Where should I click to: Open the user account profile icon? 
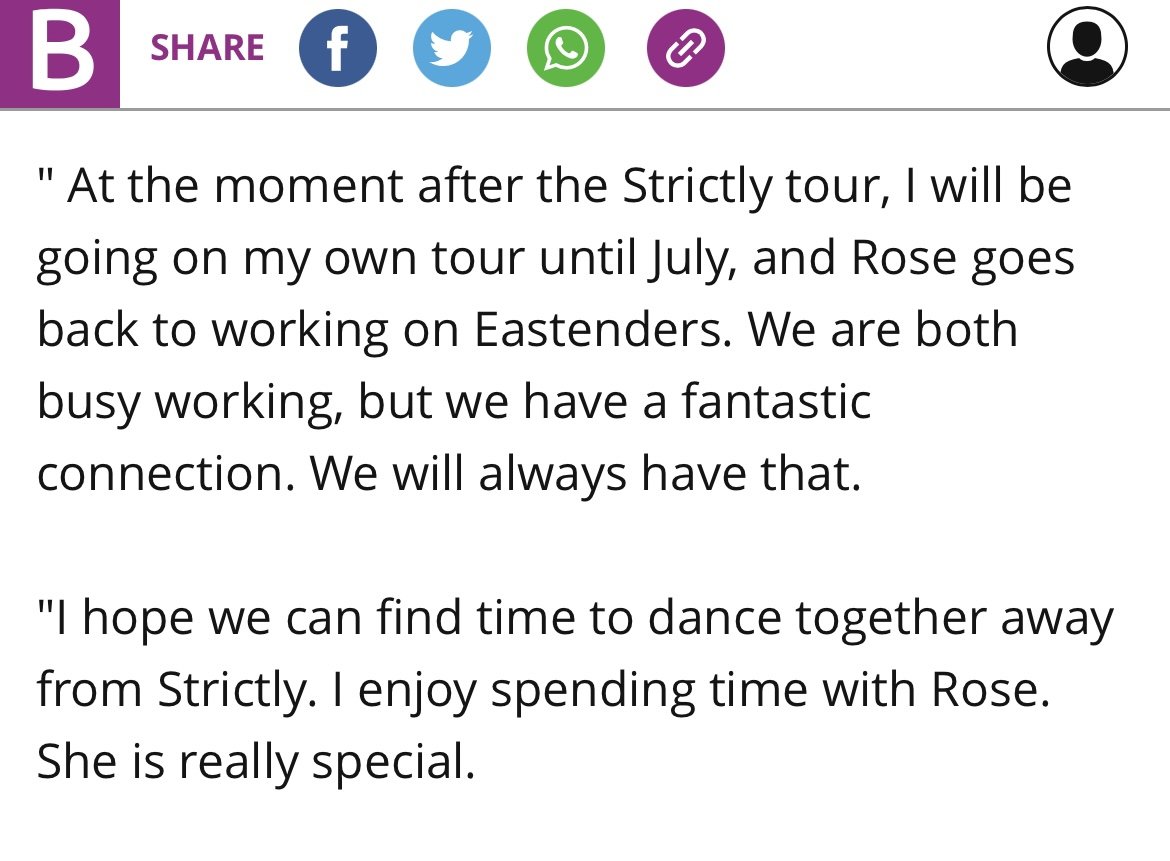1087,46
